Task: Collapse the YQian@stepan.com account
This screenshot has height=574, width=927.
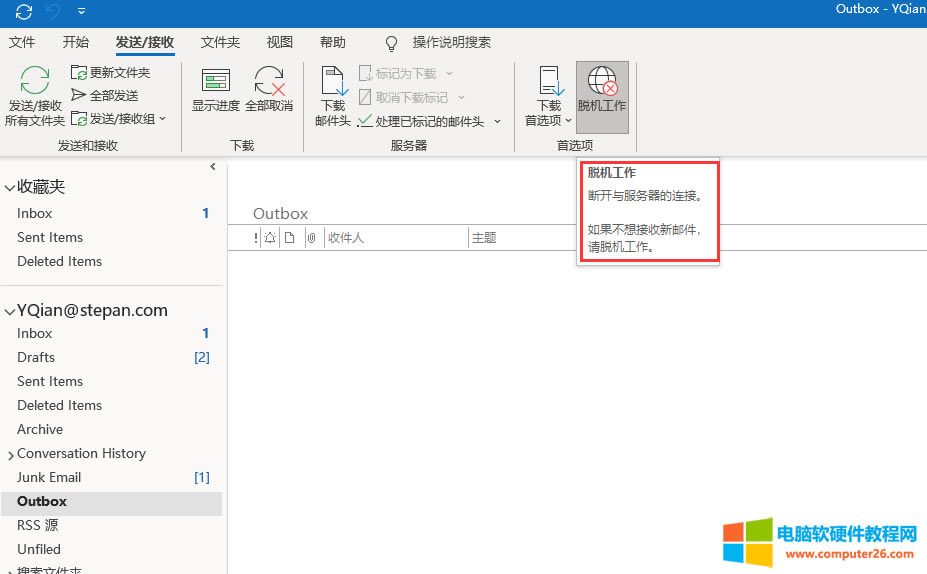Action: (x=9, y=312)
